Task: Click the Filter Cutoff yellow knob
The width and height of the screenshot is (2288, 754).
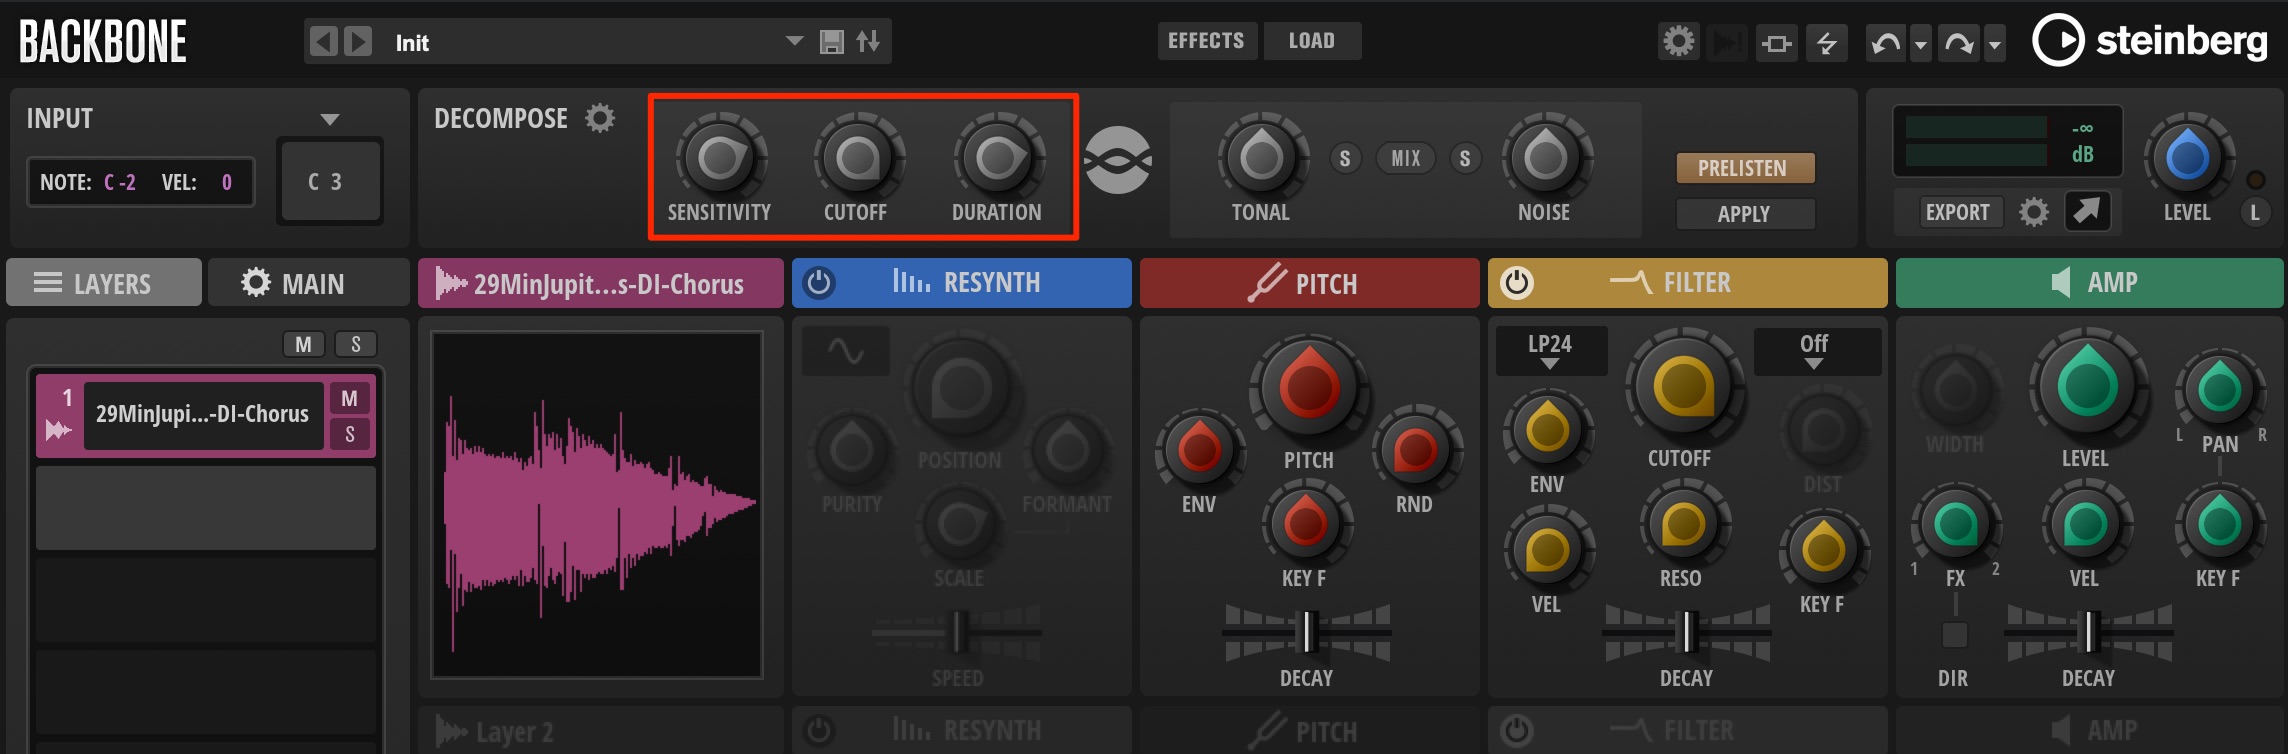Action: pos(1683,386)
